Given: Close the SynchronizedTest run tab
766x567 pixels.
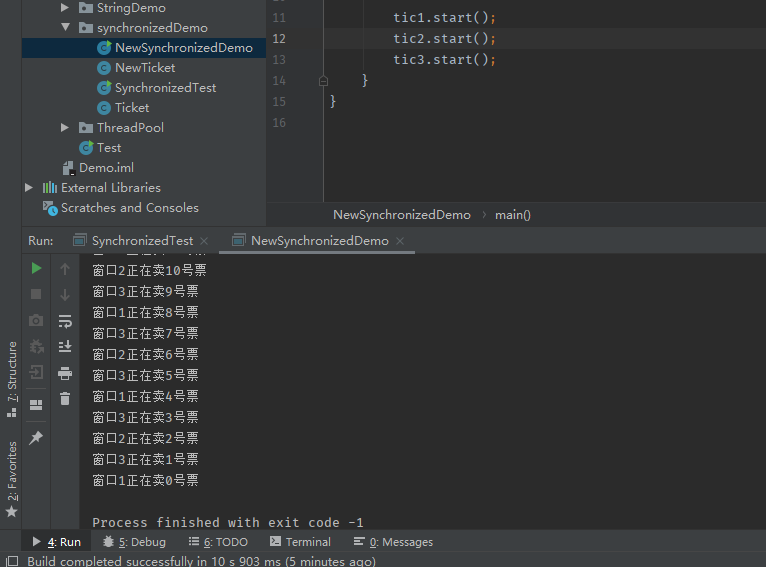Looking at the screenshot, I should click(x=204, y=241).
